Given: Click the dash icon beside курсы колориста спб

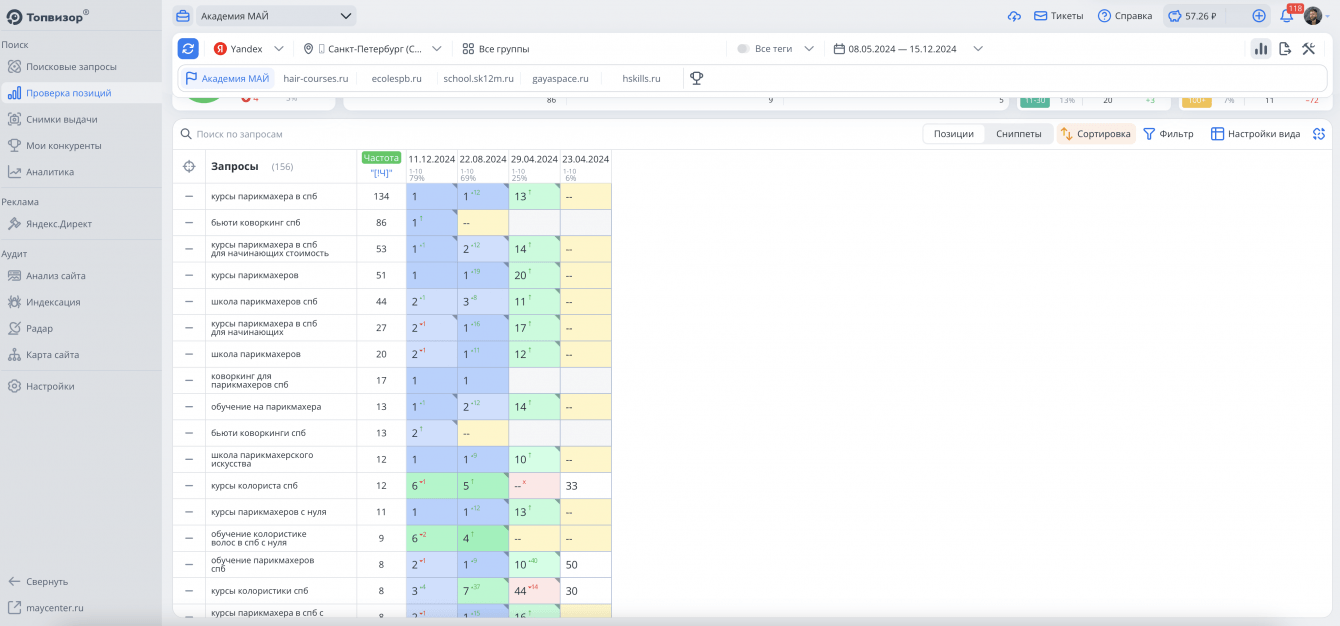Looking at the screenshot, I should click(189, 486).
